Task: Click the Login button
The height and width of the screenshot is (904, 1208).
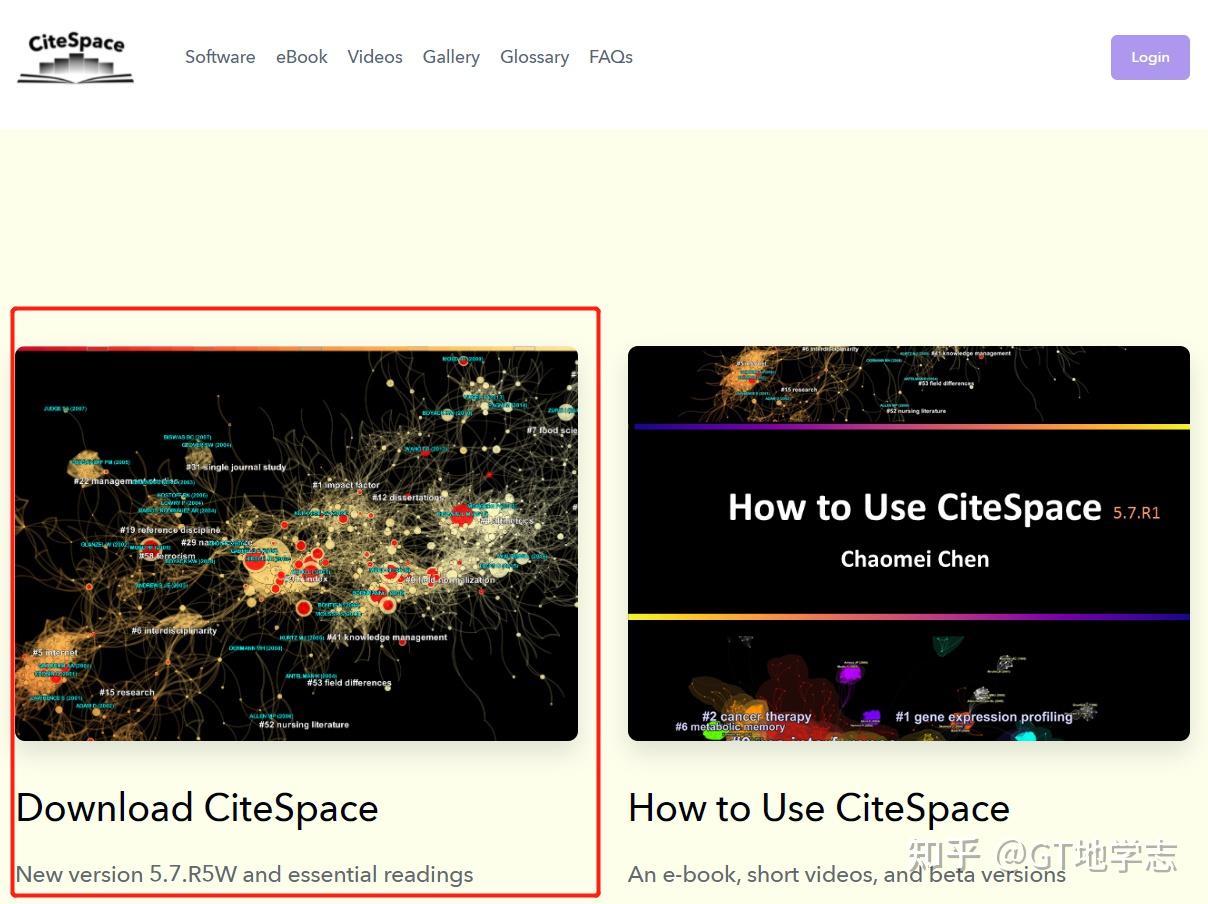Action: (x=1150, y=57)
